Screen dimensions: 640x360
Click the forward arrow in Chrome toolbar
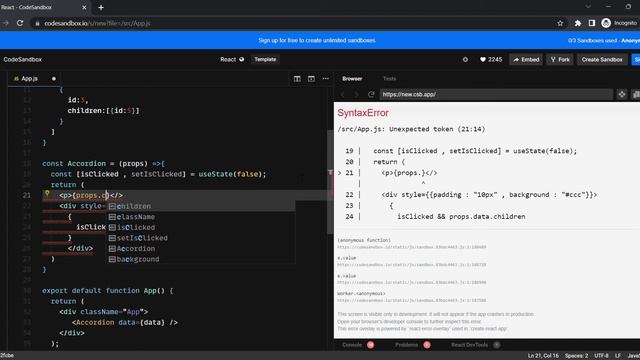click(6, 23)
